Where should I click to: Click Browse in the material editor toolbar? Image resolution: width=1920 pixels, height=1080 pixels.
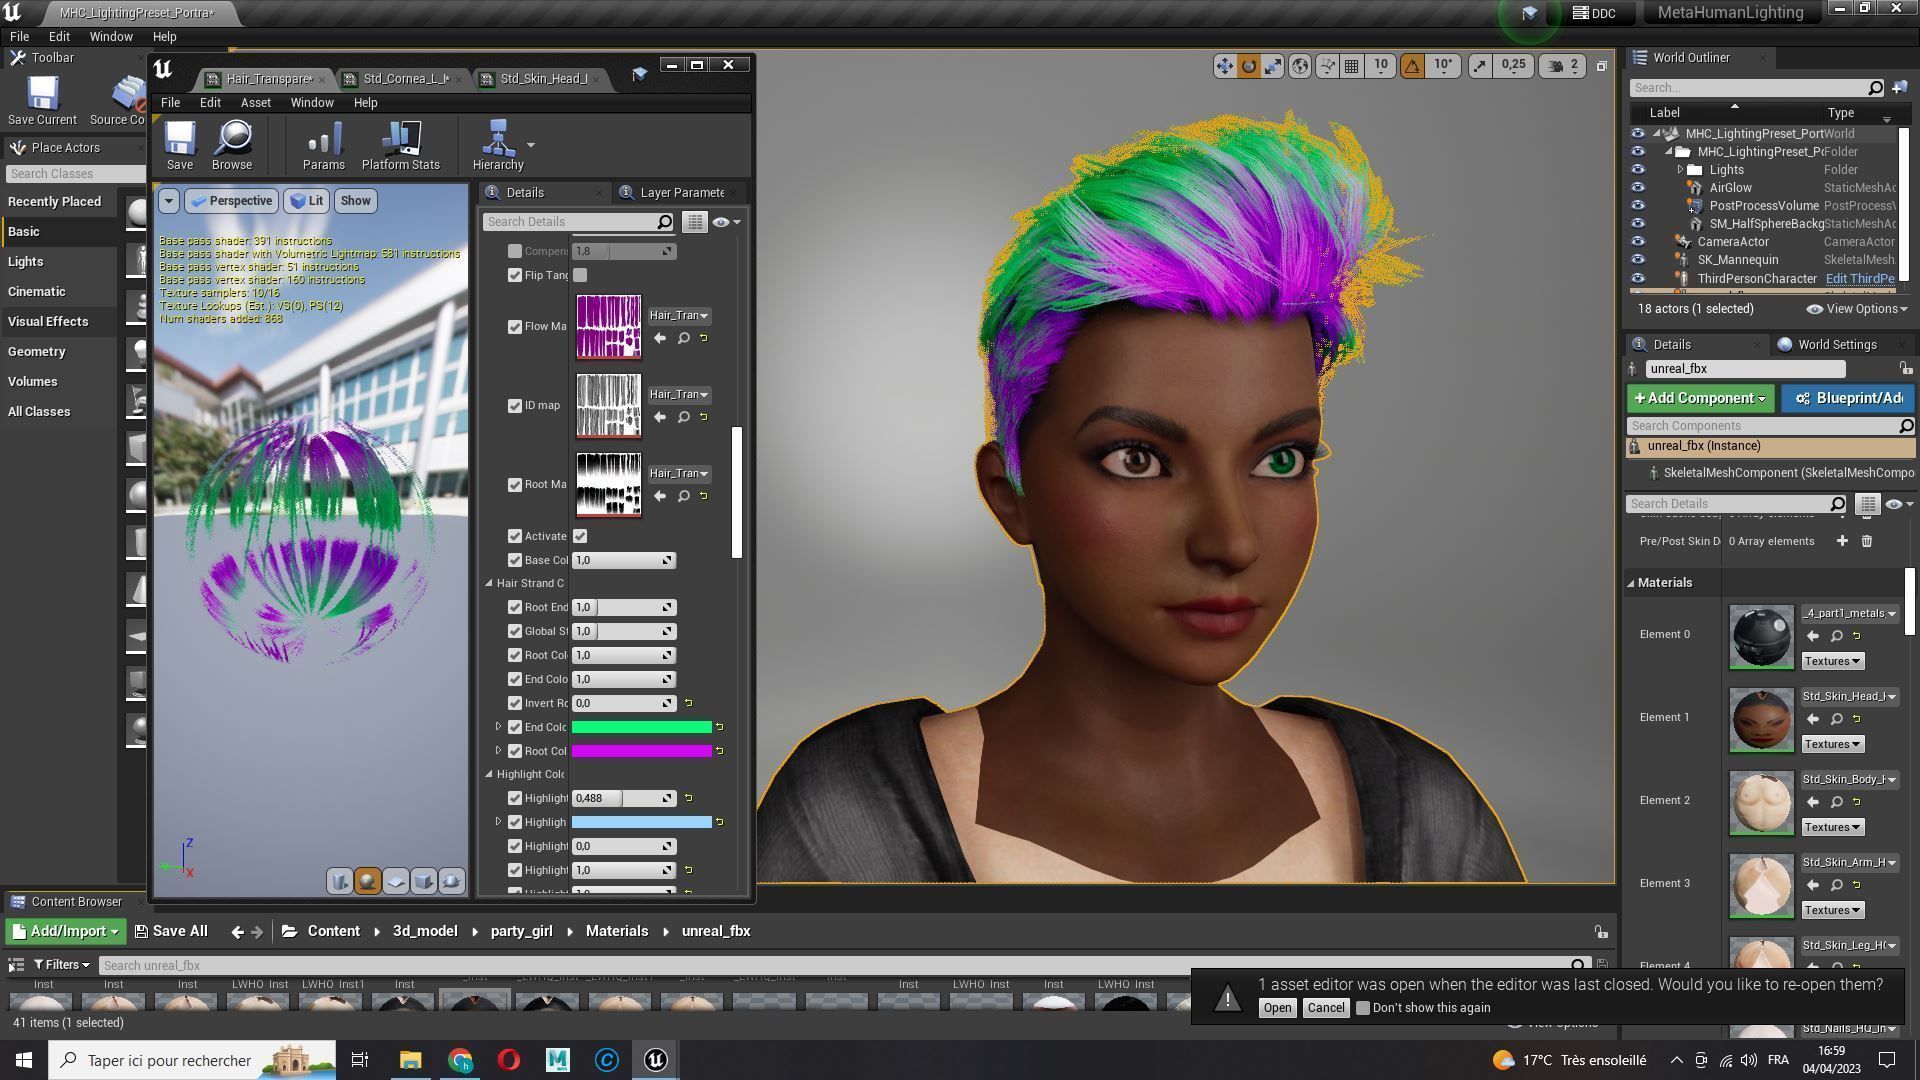[x=232, y=145]
